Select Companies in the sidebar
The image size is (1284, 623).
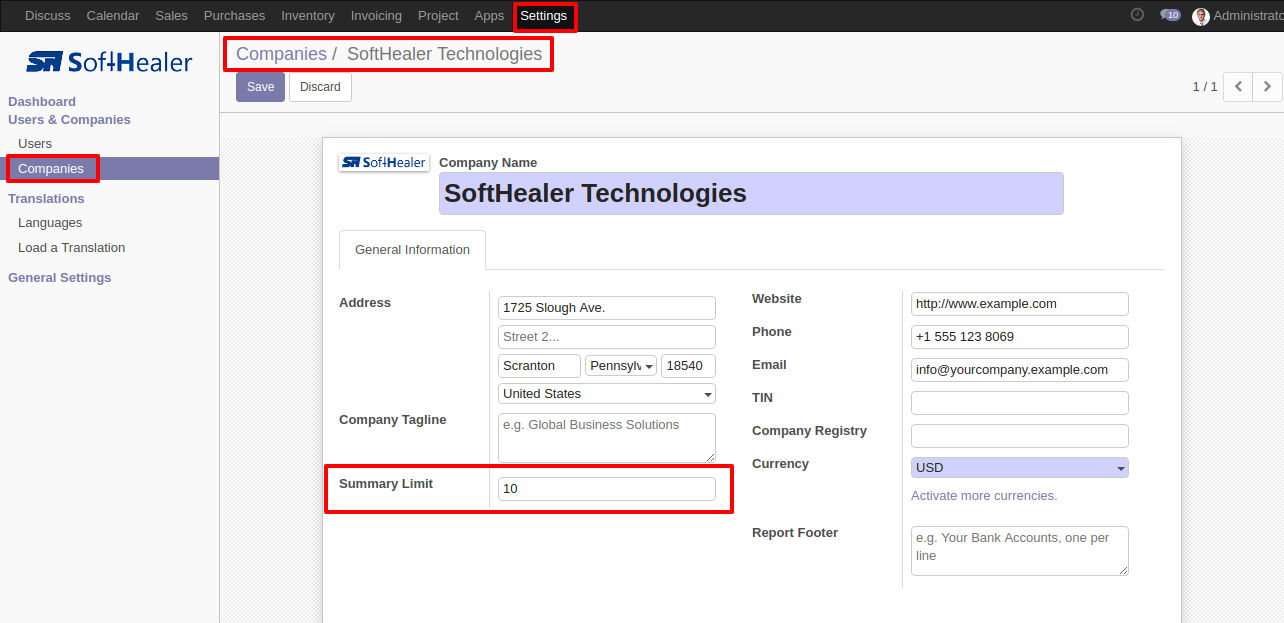click(x=51, y=169)
